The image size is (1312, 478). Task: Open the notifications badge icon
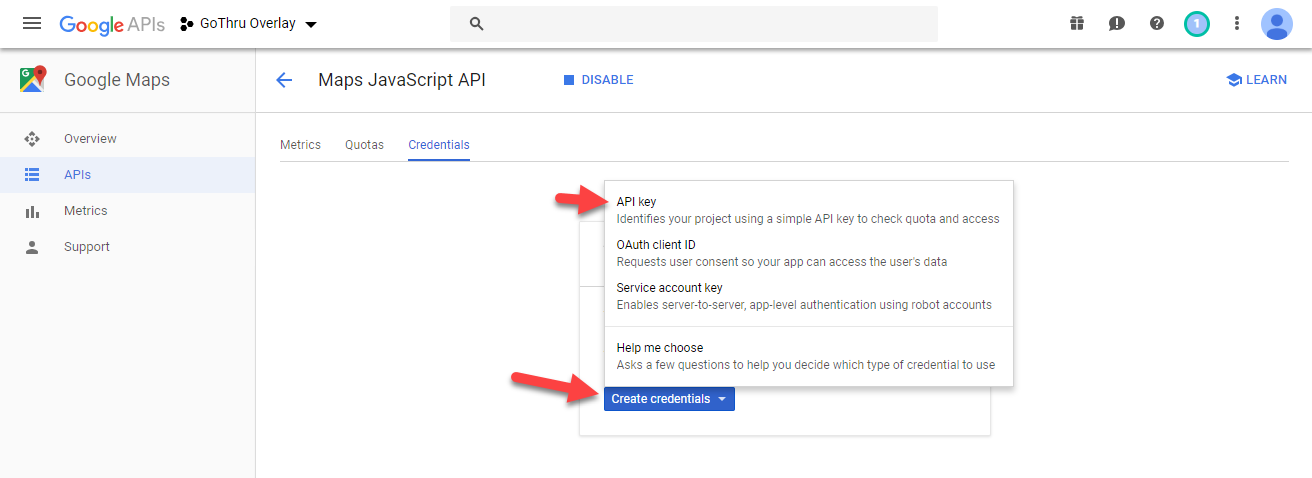click(x=1196, y=23)
